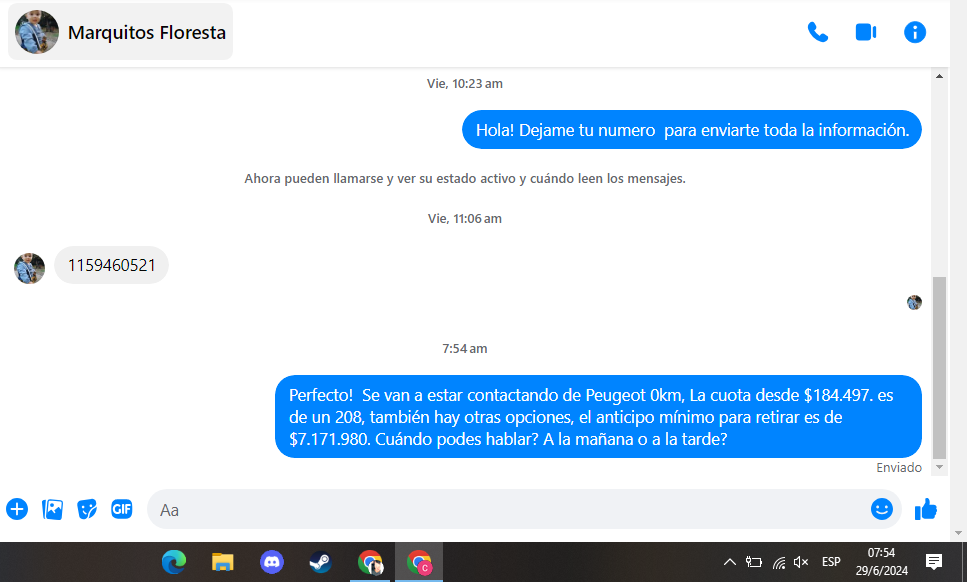Click the 'Vie, 11:06 am' timestamp
The image size is (967, 582).
click(464, 219)
